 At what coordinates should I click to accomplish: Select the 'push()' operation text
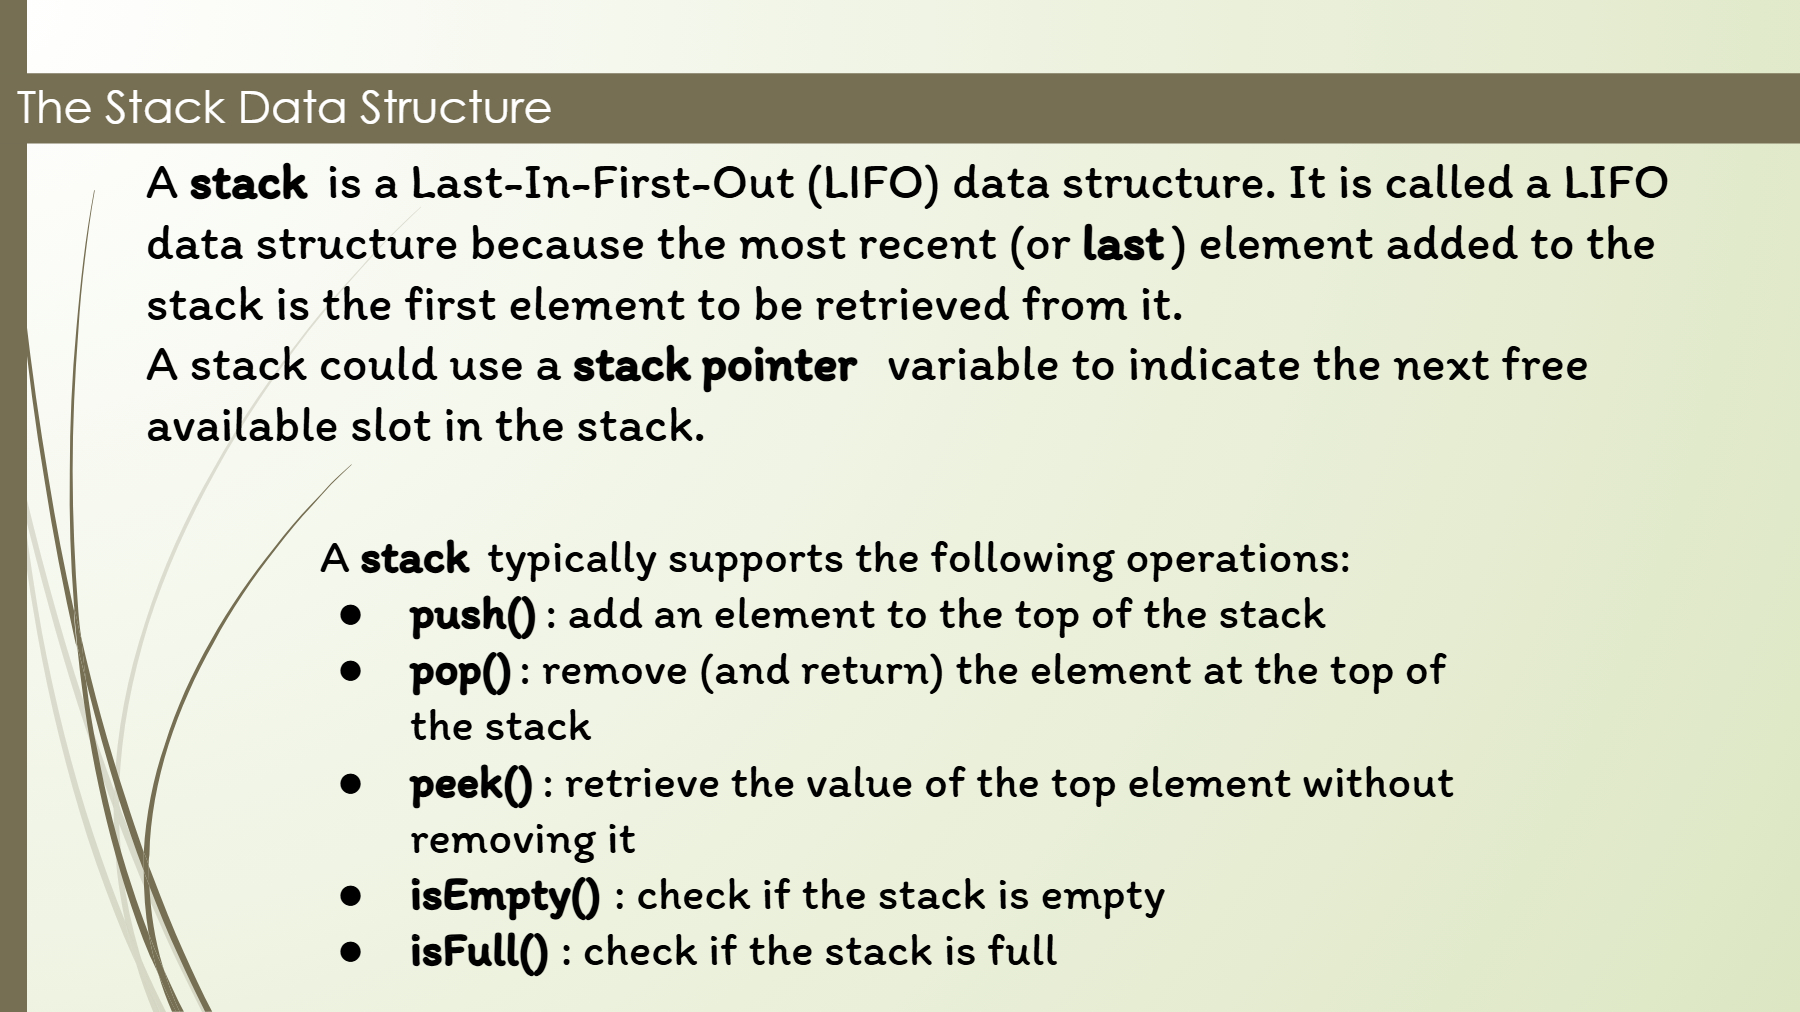[x=473, y=616]
